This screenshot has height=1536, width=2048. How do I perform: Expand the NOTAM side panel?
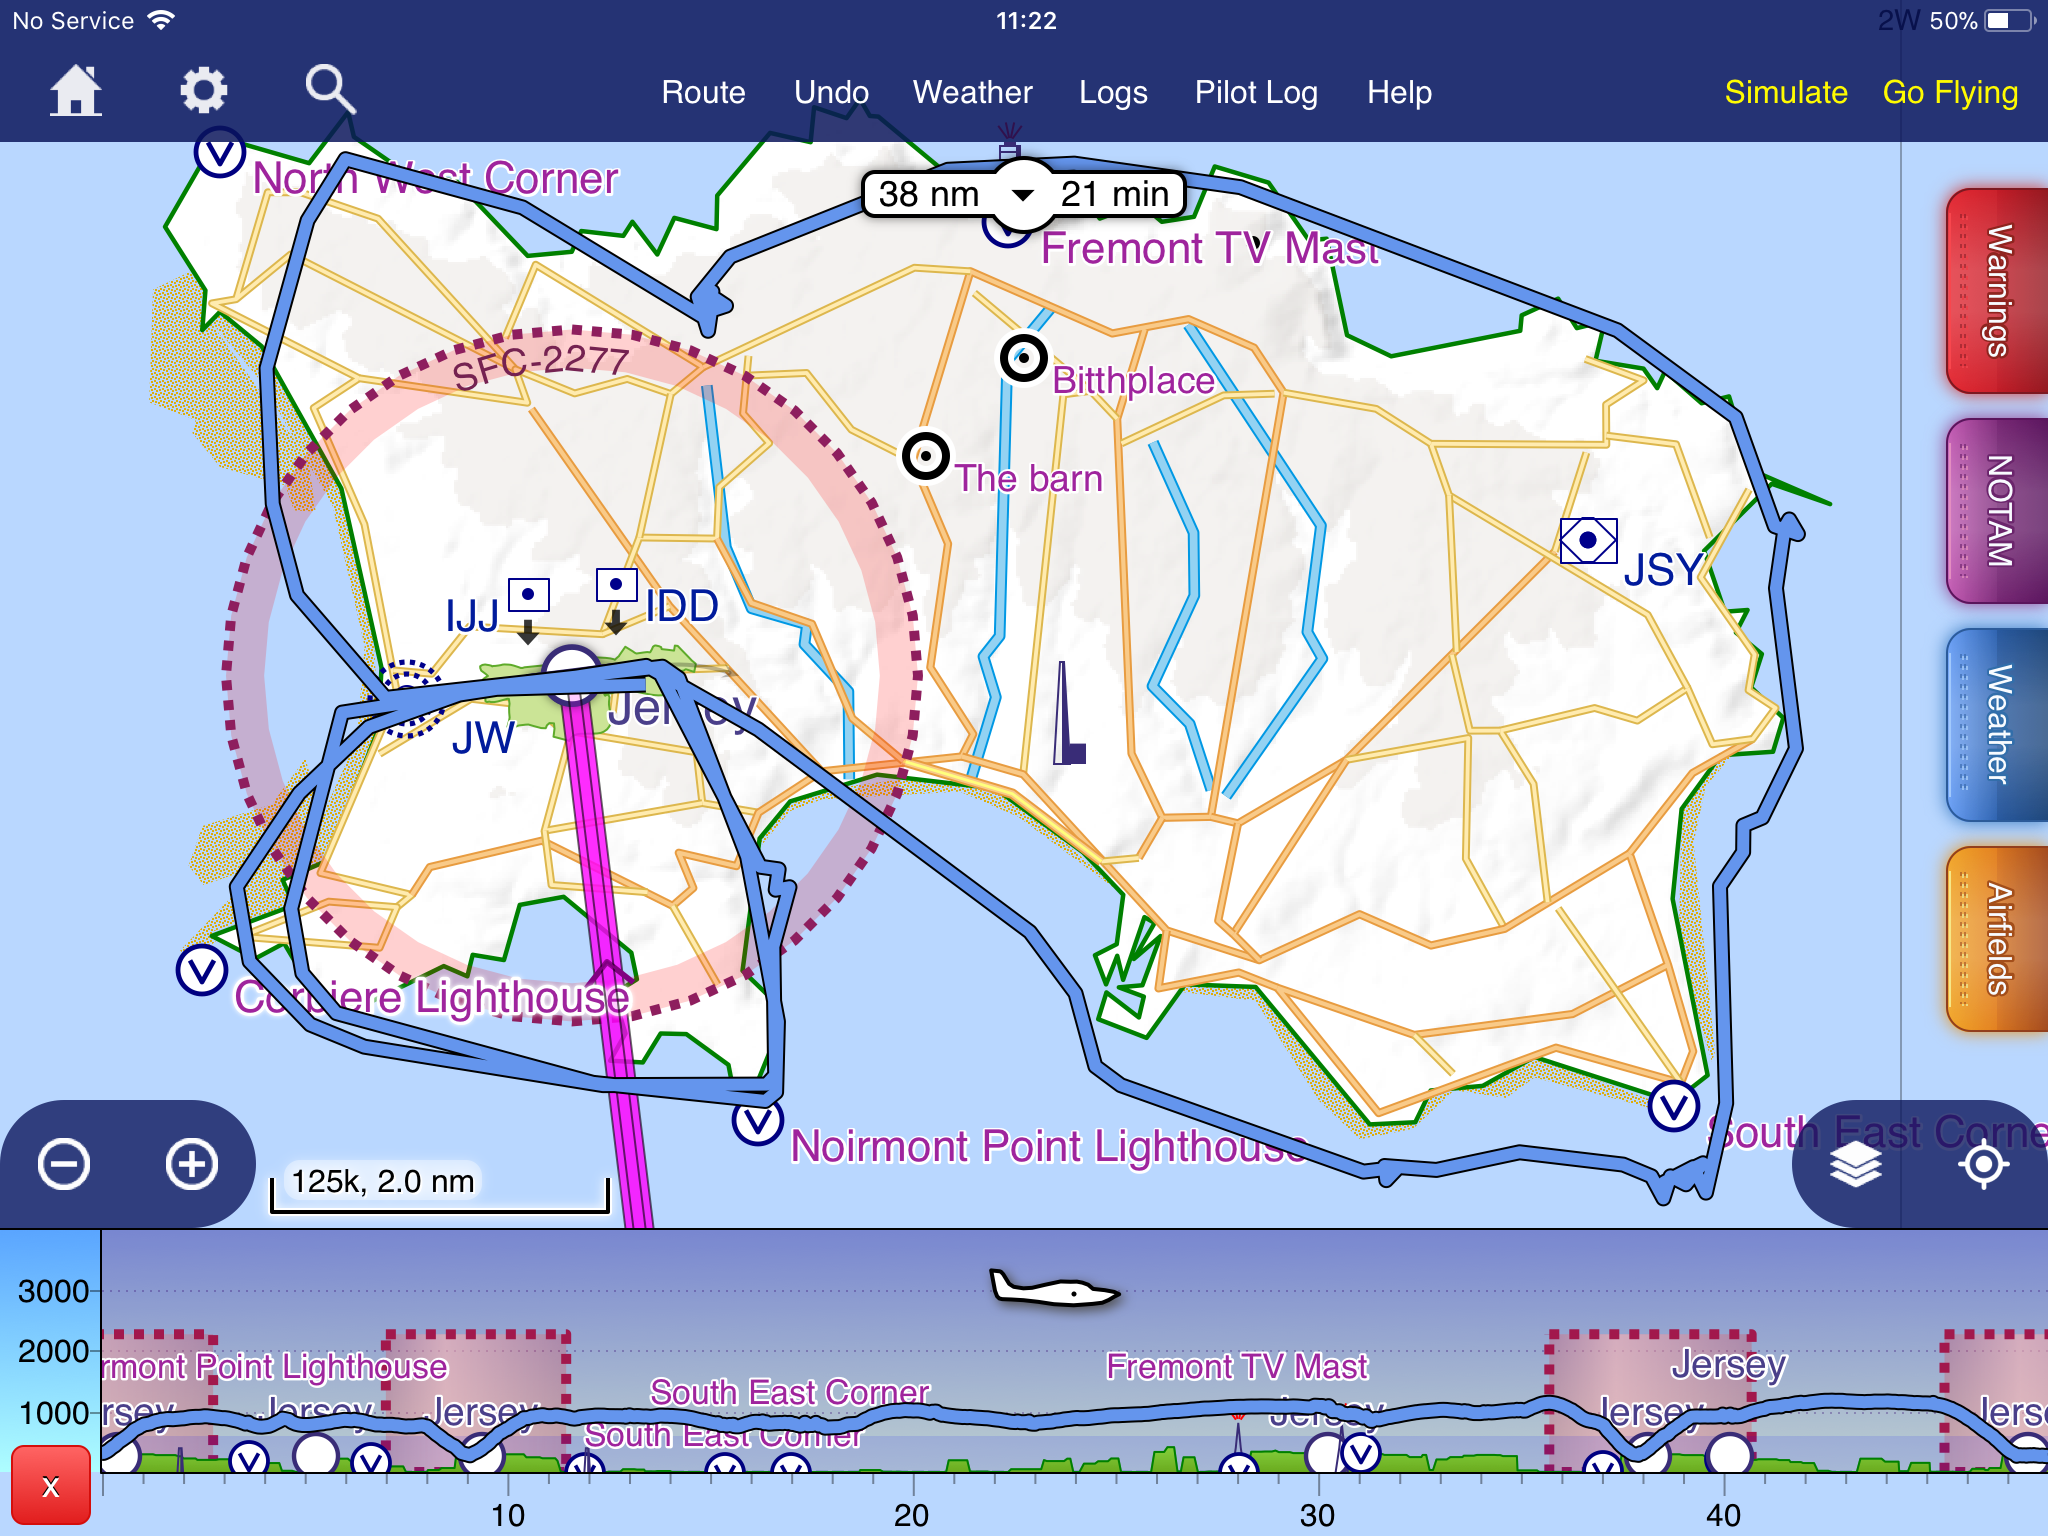click(1996, 511)
